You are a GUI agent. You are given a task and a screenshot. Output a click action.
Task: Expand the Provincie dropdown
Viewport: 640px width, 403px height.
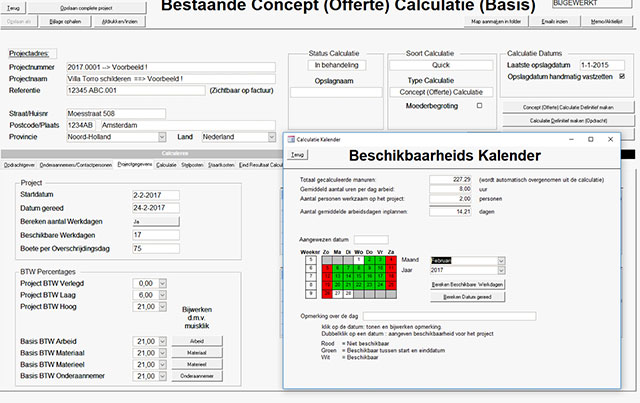point(162,136)
